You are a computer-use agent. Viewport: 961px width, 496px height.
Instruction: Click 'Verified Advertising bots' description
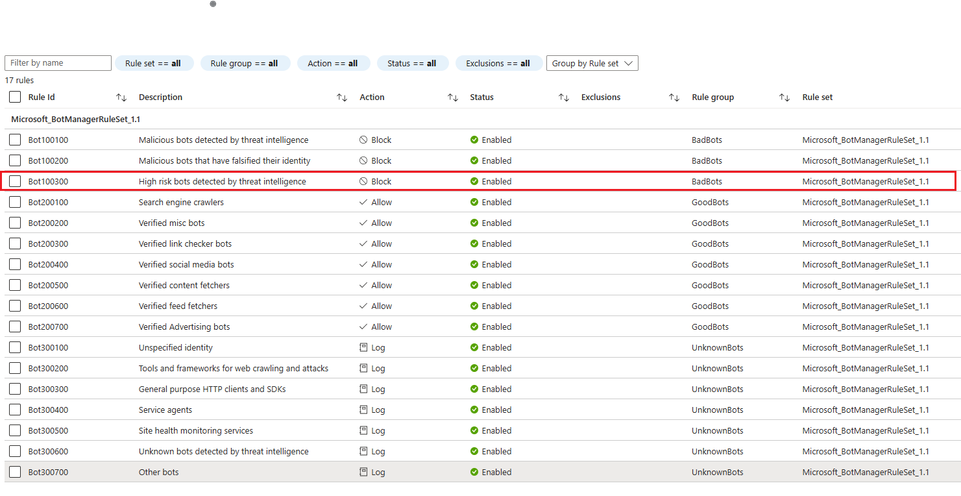184,327
